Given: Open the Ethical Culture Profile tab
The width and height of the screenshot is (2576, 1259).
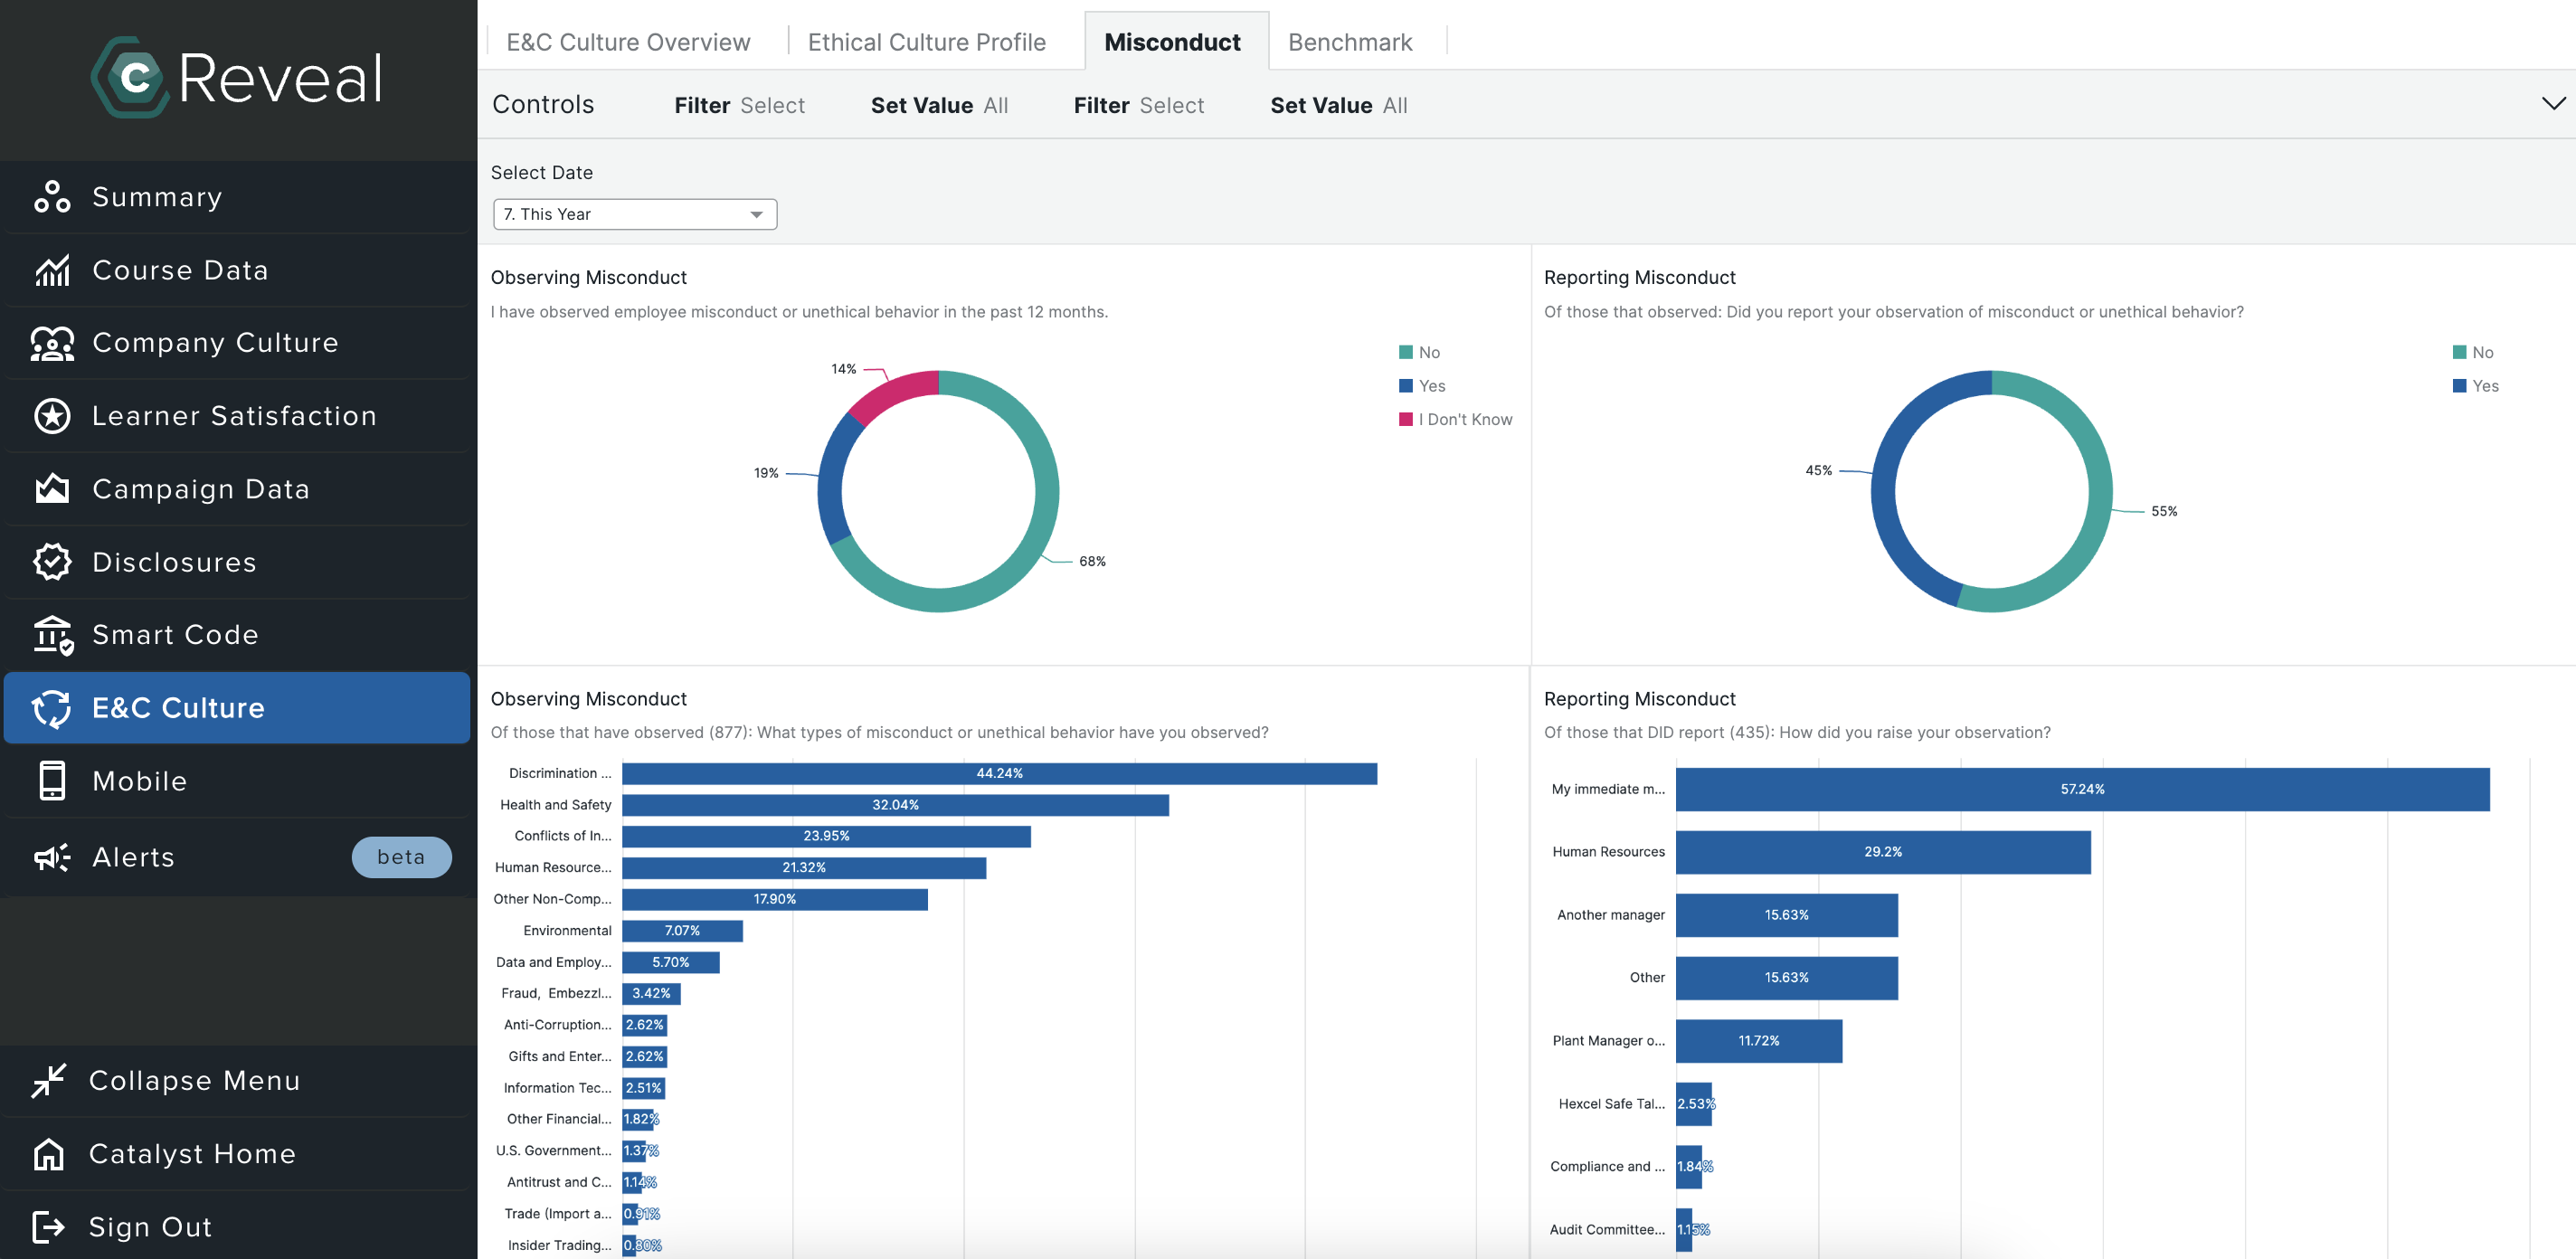Looking at the screenshot, I should point(926,41).
